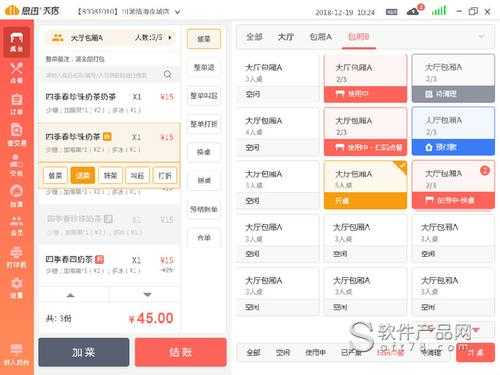Click 打折 in the item action row

click(x=165, y=175)
